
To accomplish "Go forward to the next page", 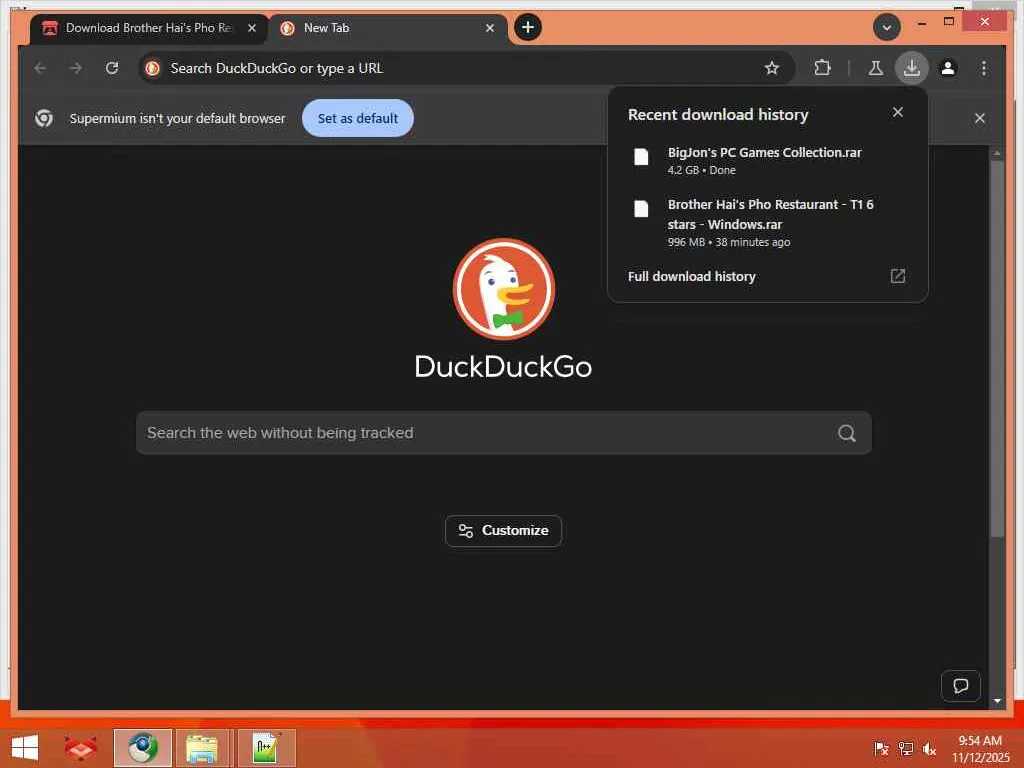I will [x=76, y=68].
